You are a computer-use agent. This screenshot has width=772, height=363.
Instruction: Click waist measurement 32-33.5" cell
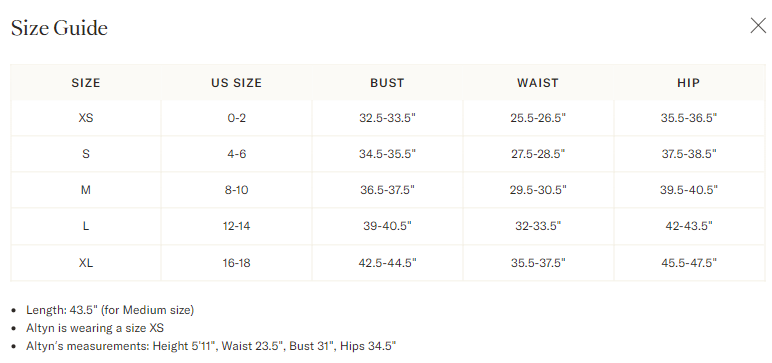538,227
